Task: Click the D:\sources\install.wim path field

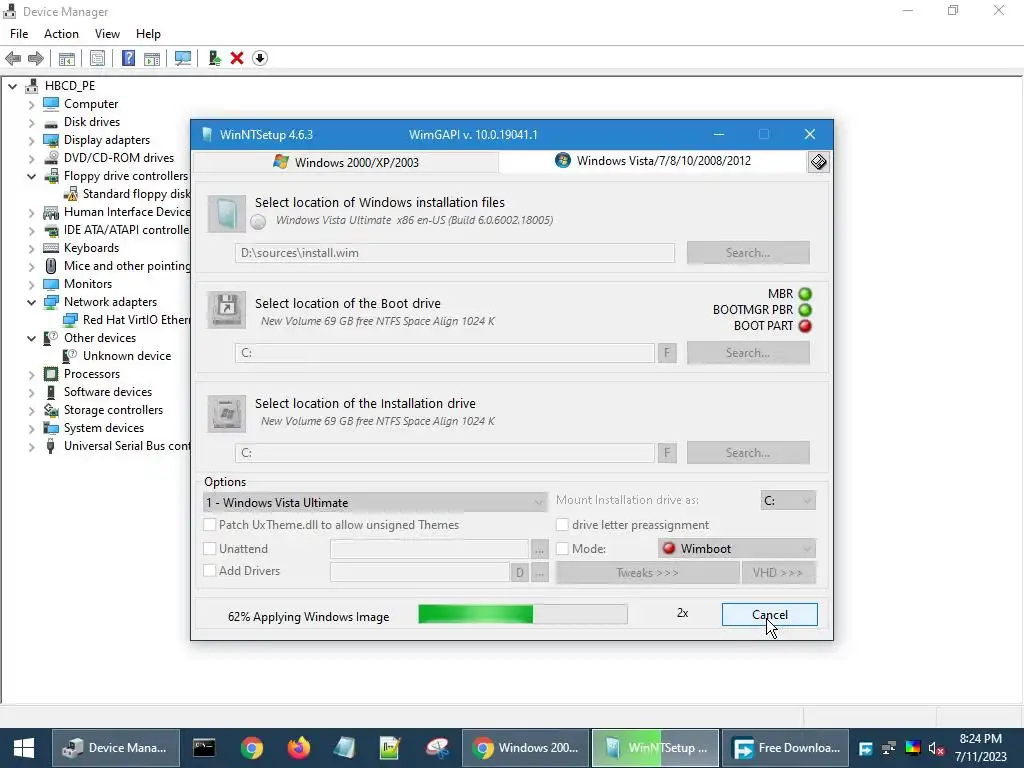Action: 455,253
